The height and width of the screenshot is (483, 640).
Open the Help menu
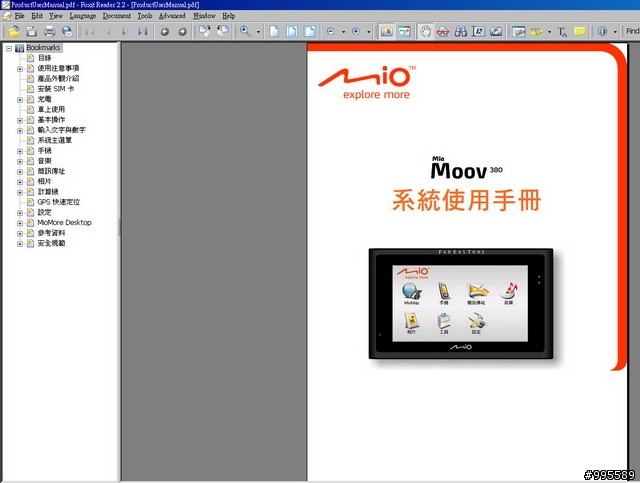pos(229,16)
